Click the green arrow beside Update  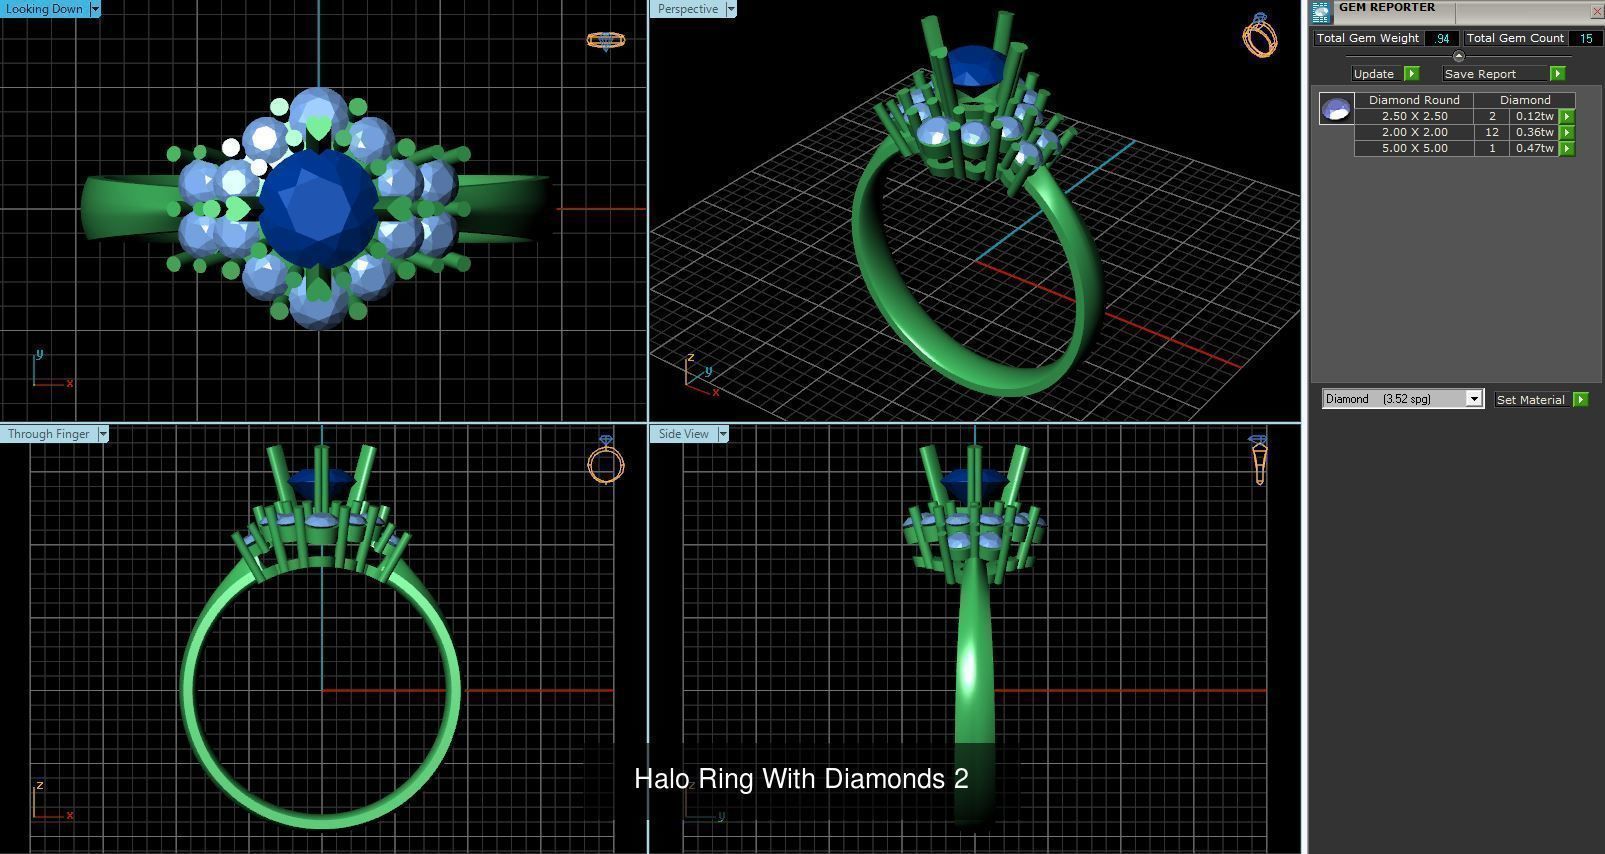click(1411, 74)
